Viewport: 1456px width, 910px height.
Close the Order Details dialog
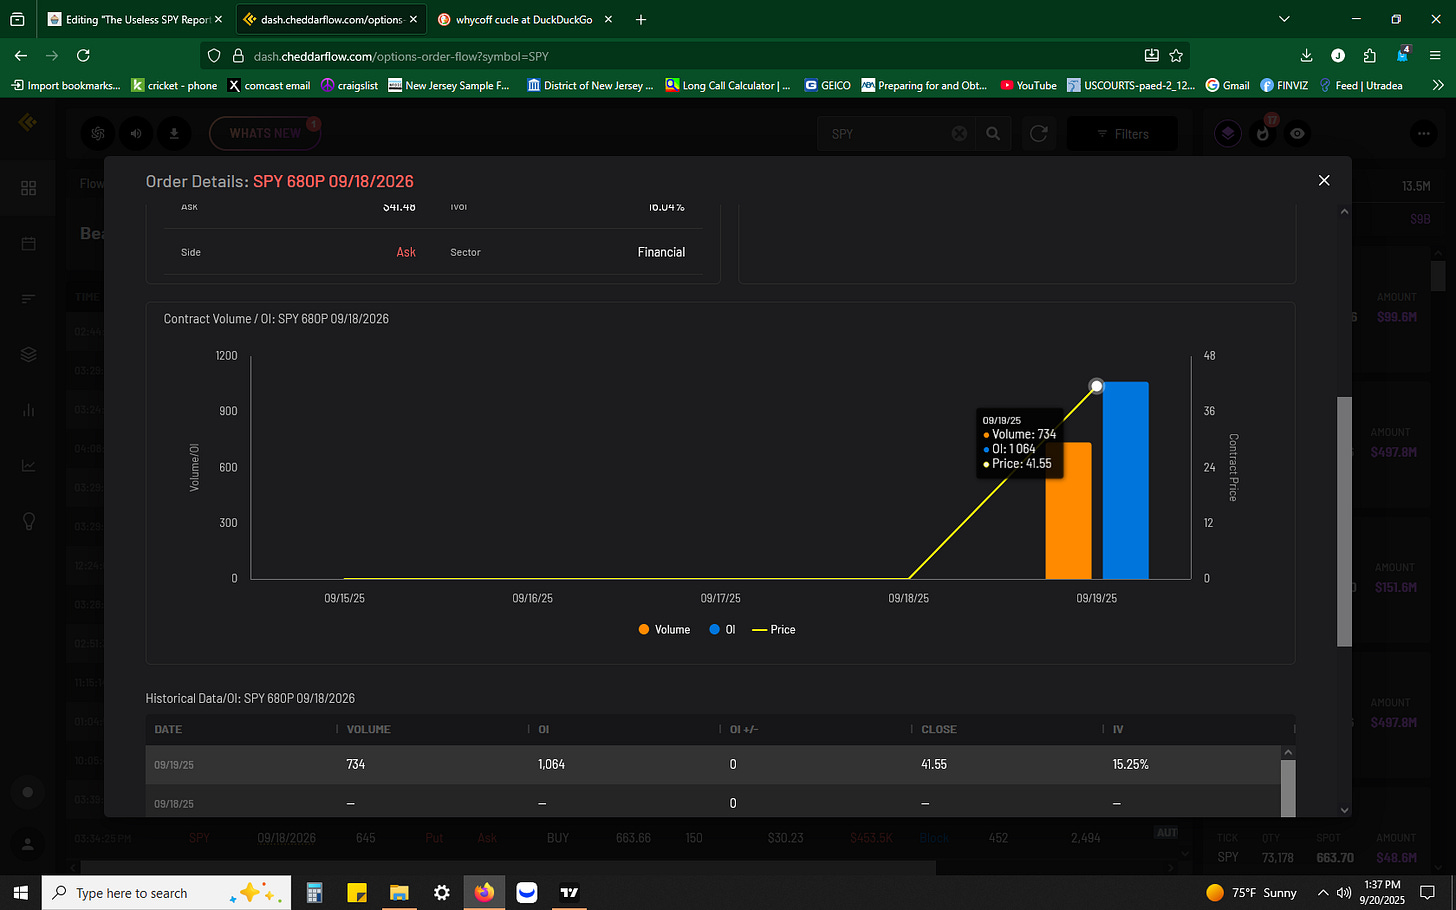[x=1324, y=180]
